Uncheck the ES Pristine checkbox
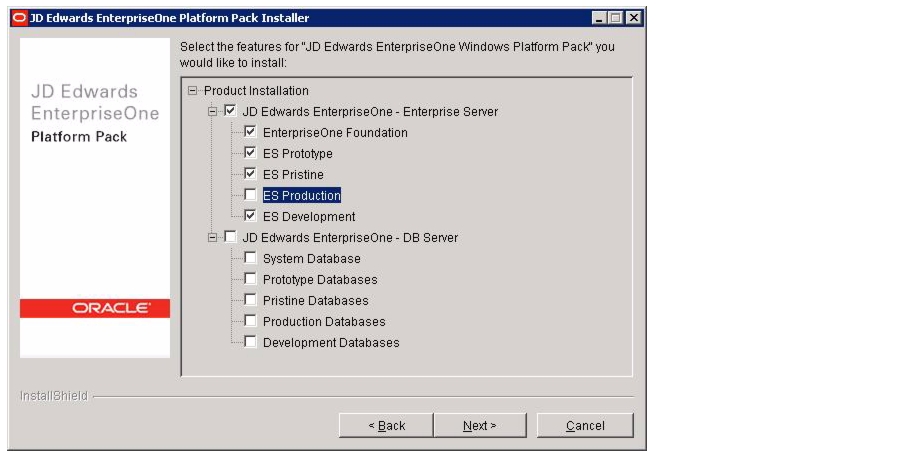Image resolution: width=900 pixels, height=460 pixels. [x=250, y=173]
